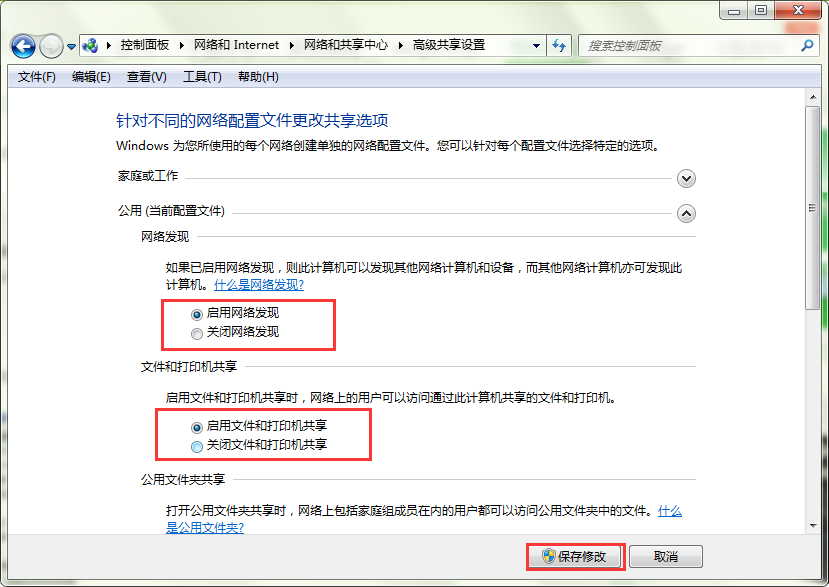The image size is (829, 587).
Task: Click the 取消 button
Action: [666, 556]
